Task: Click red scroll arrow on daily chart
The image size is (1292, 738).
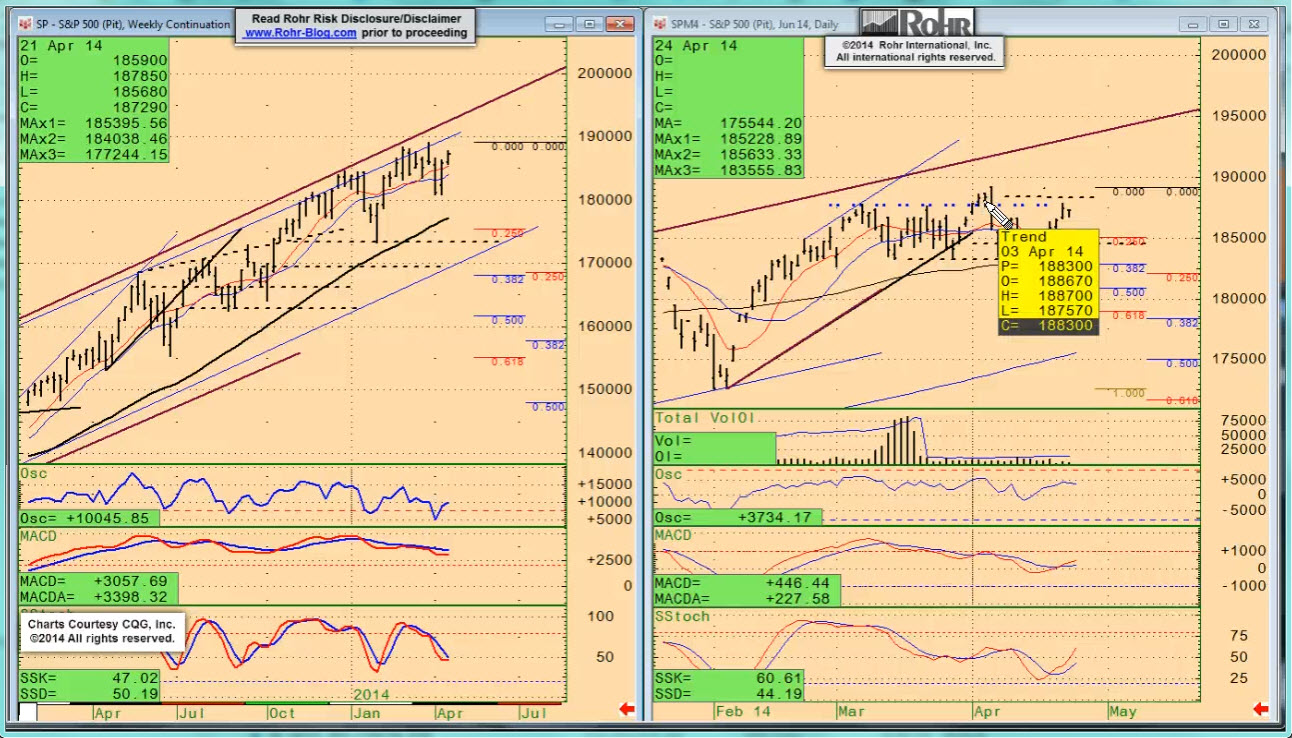Action: pos(1261,710)
